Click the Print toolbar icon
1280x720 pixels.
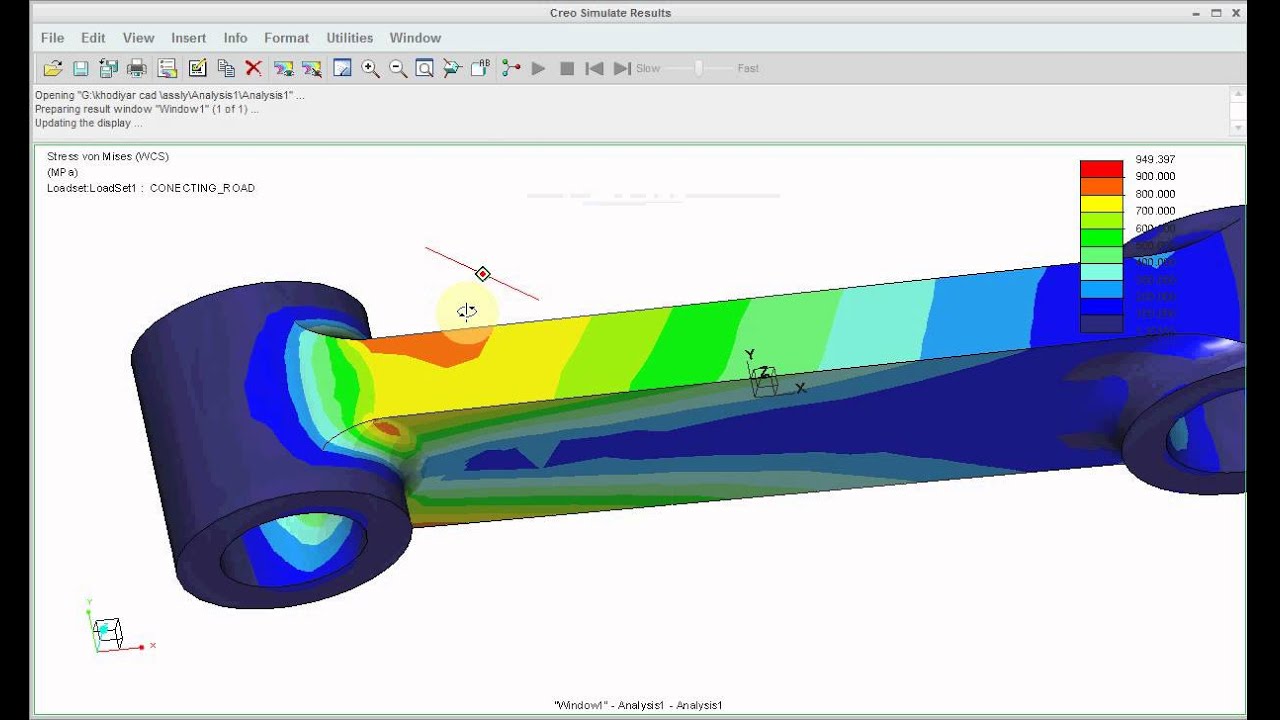(138, 68)
